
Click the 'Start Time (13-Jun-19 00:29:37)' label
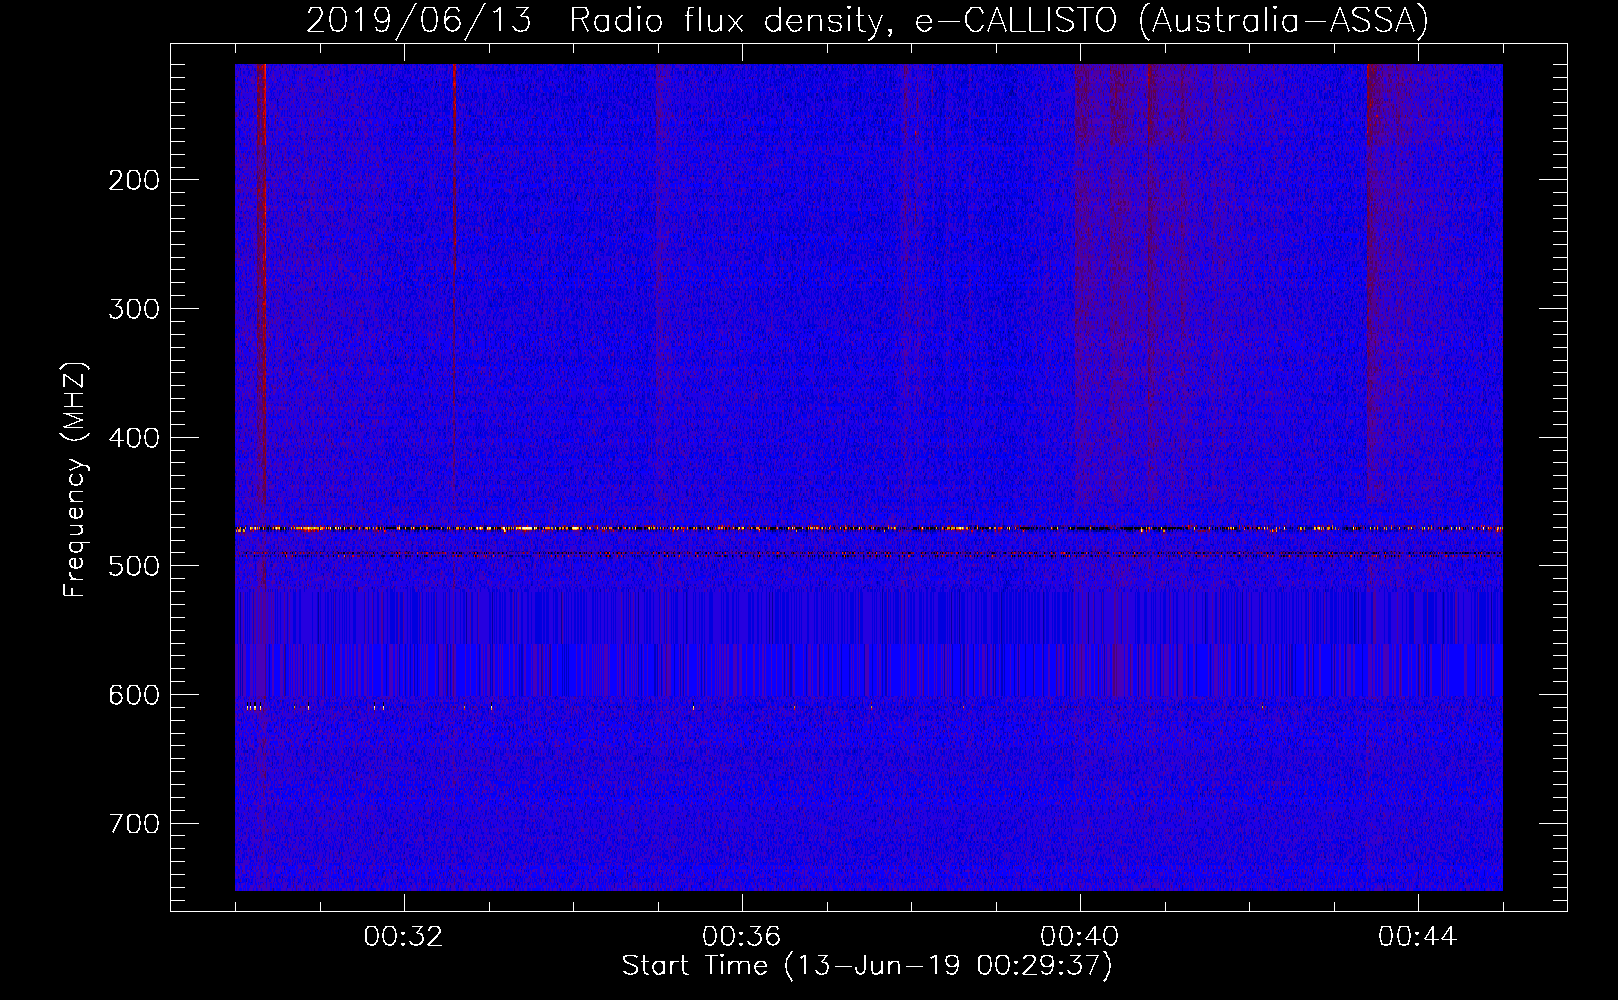(867, 966)
